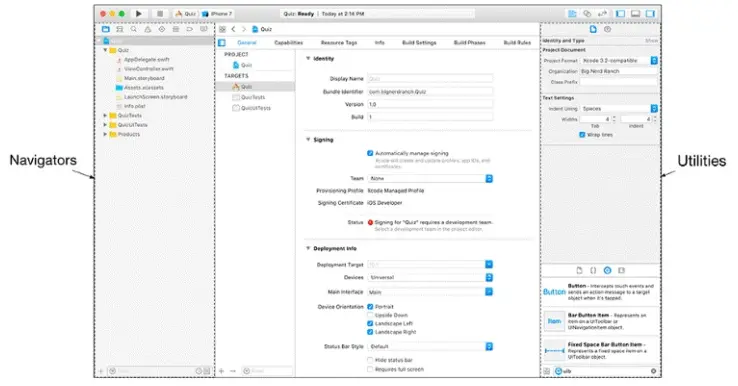Toggle the Utilities pane visibility icon
This screenshot has height=386, width=738.
(x=650, y=14)
